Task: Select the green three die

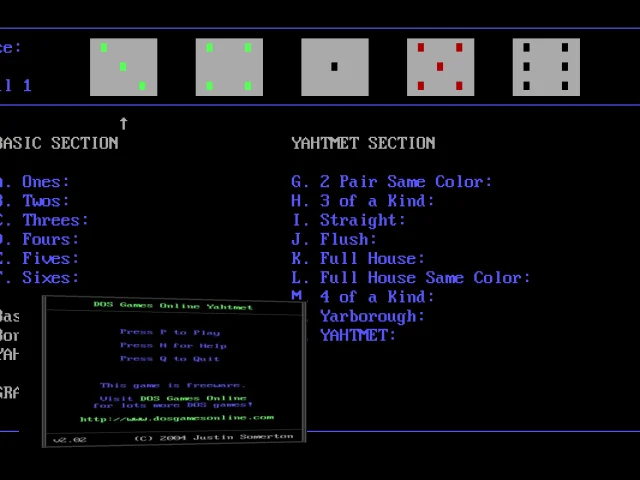Action: [124, 67]
